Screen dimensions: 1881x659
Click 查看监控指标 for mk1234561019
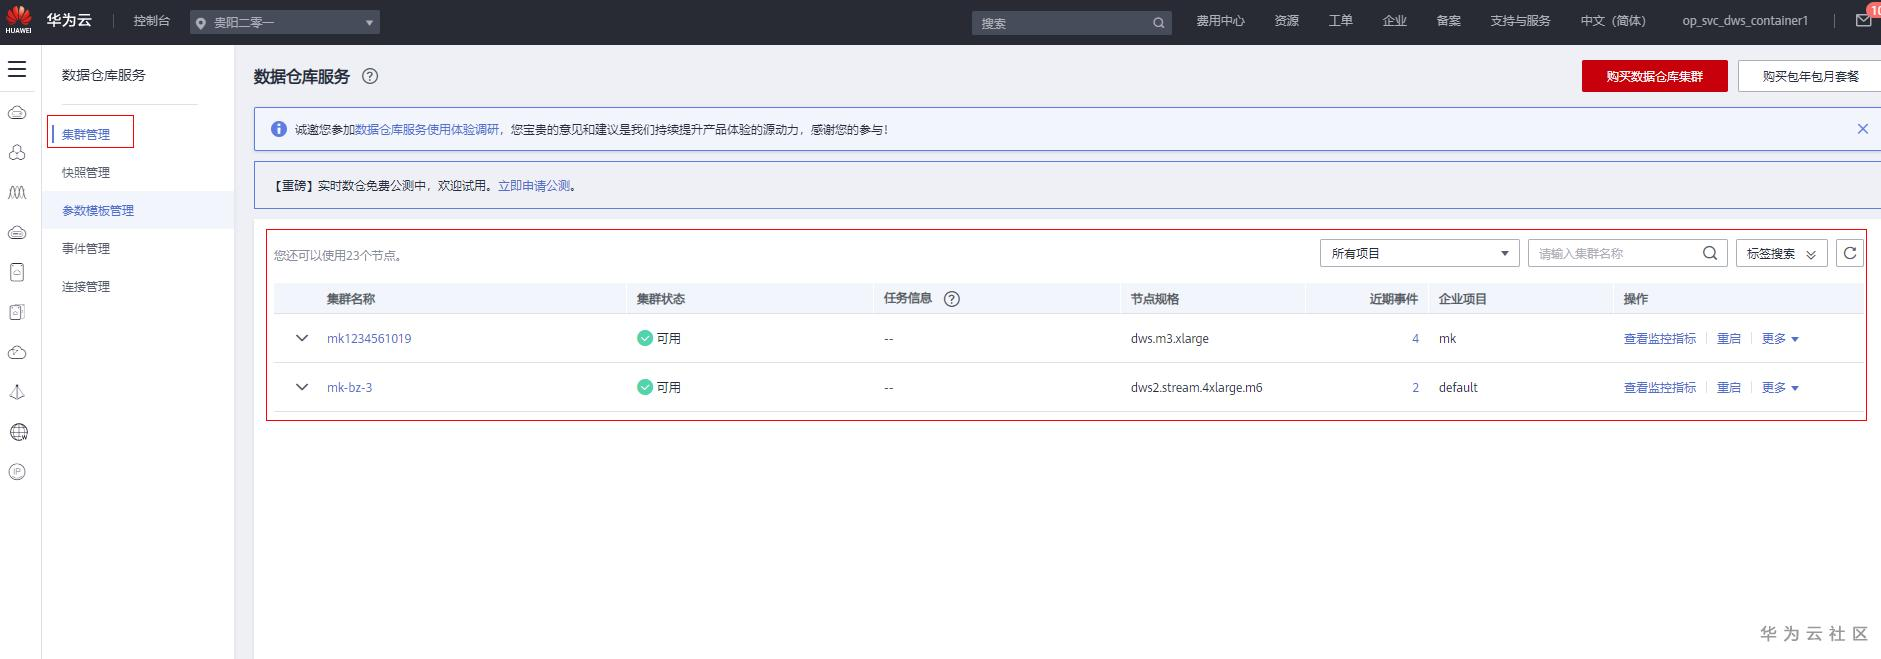(1660, 339)
